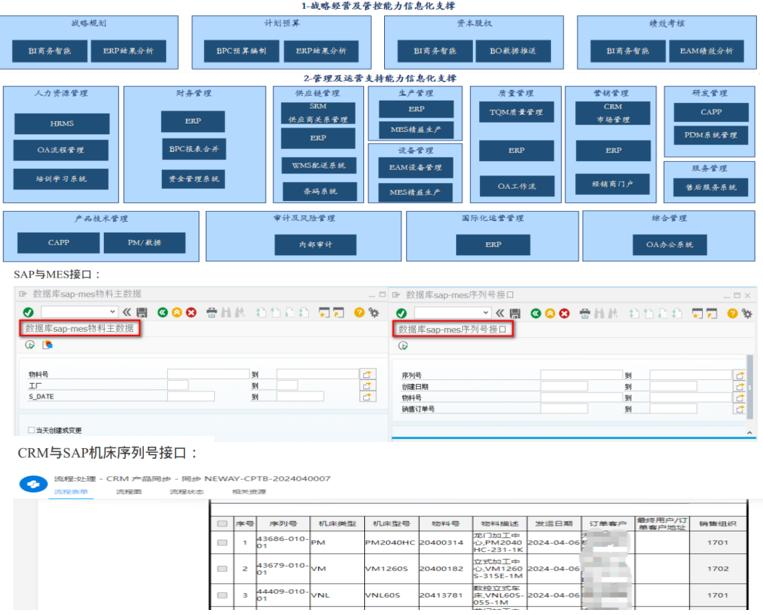Click the help question icon in 物料主数据 toolbar
763x615 pixels.
coord(359,313)
